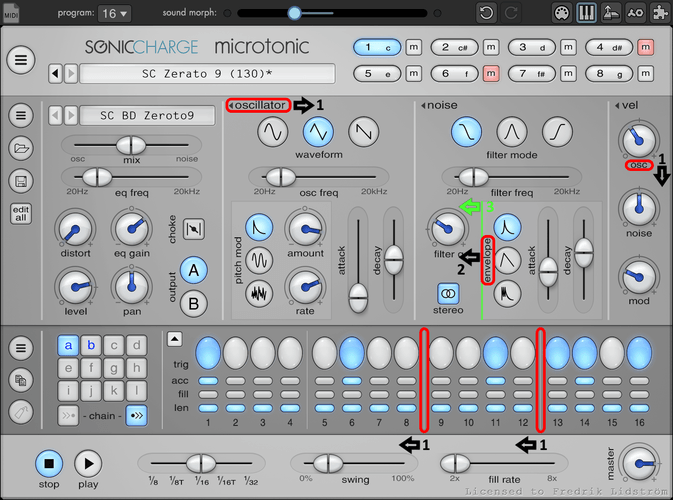Select output A

194,270
